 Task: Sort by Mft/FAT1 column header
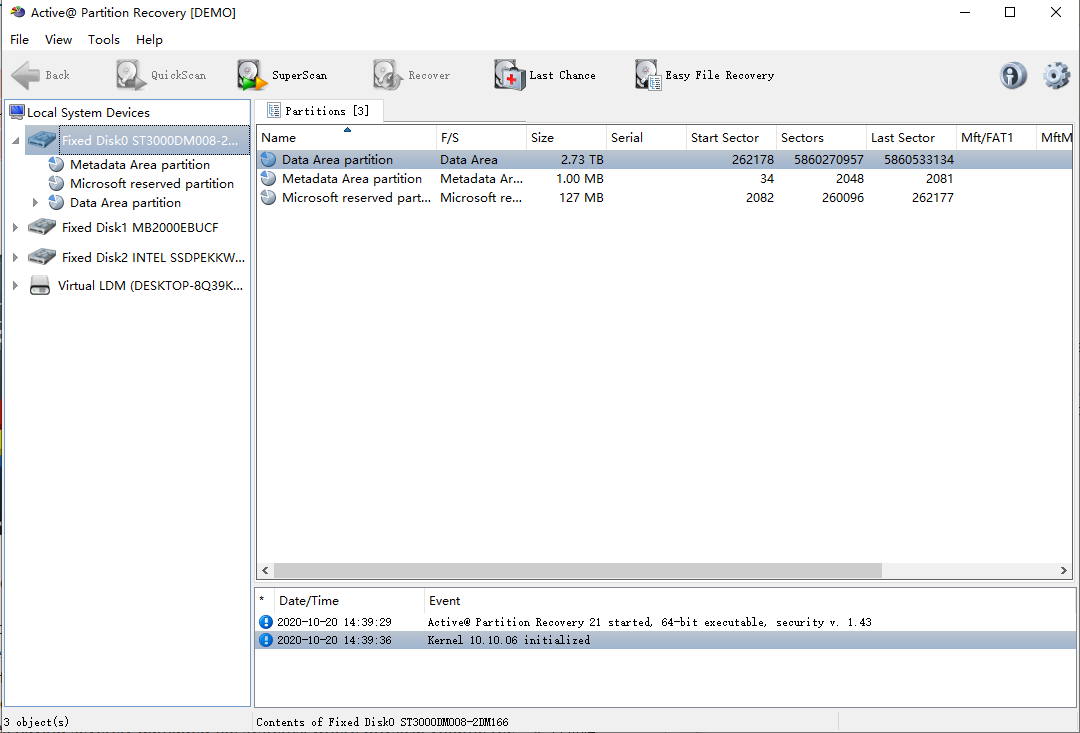996,137
